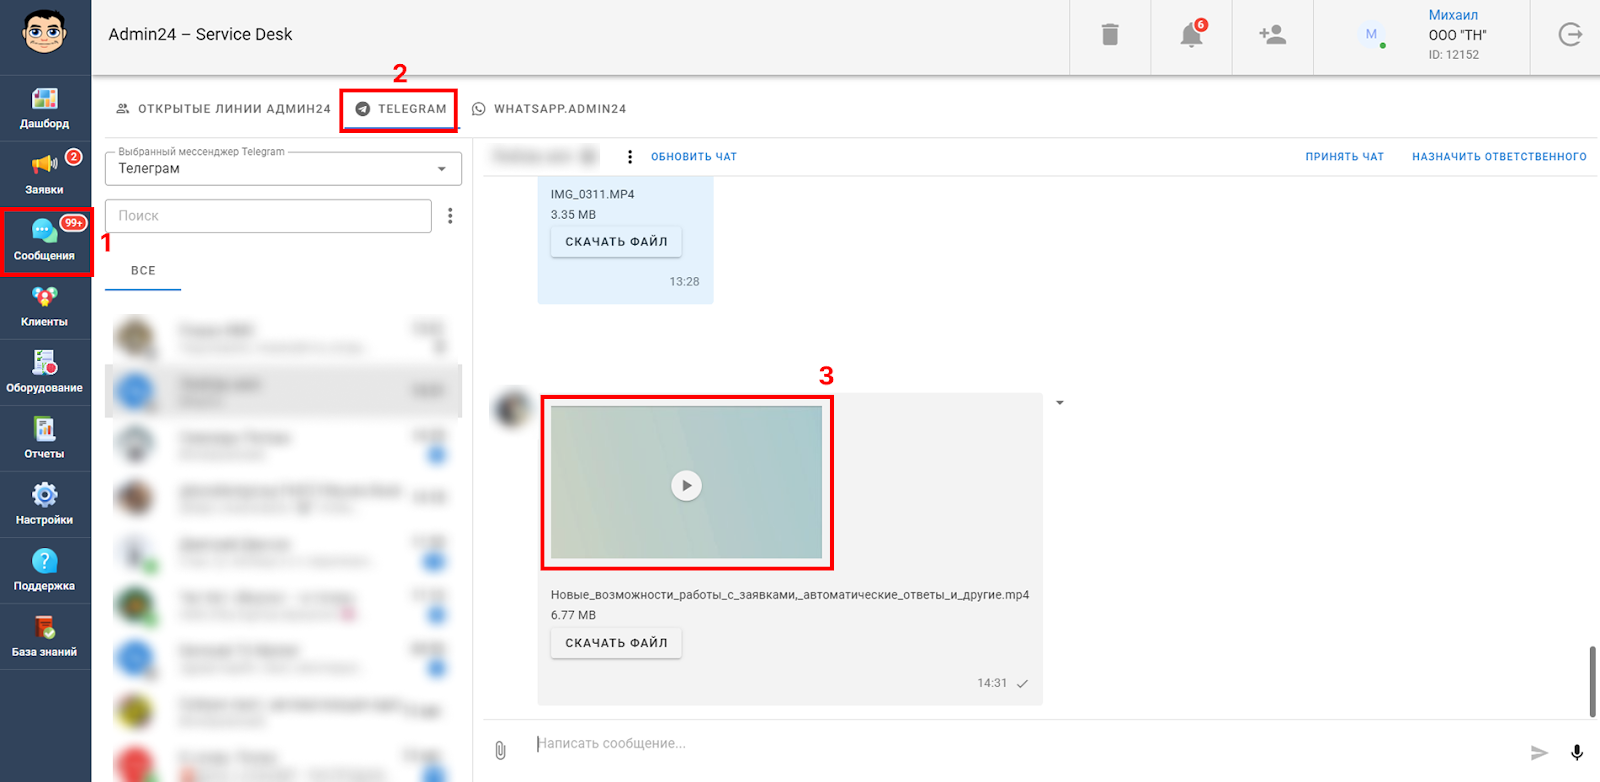Open the search options three-dot menu

coord(450,216)
